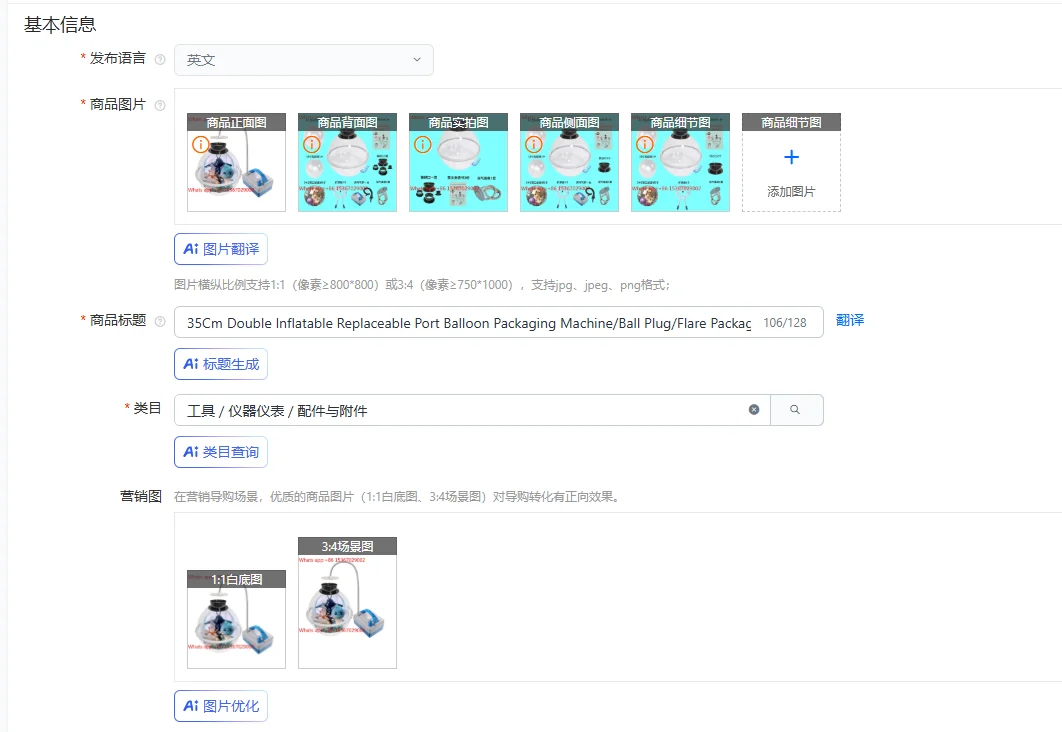Open the 商品图片 help tooltip icon

[x=160, y=105]
